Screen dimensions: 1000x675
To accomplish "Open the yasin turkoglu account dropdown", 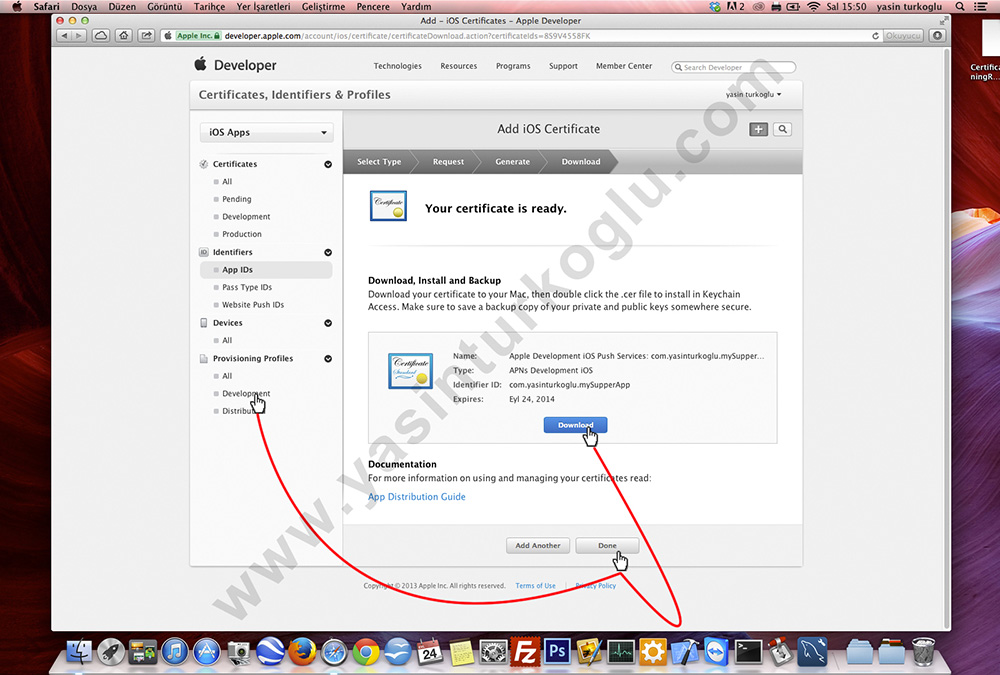I will click(x=753, y=94).
